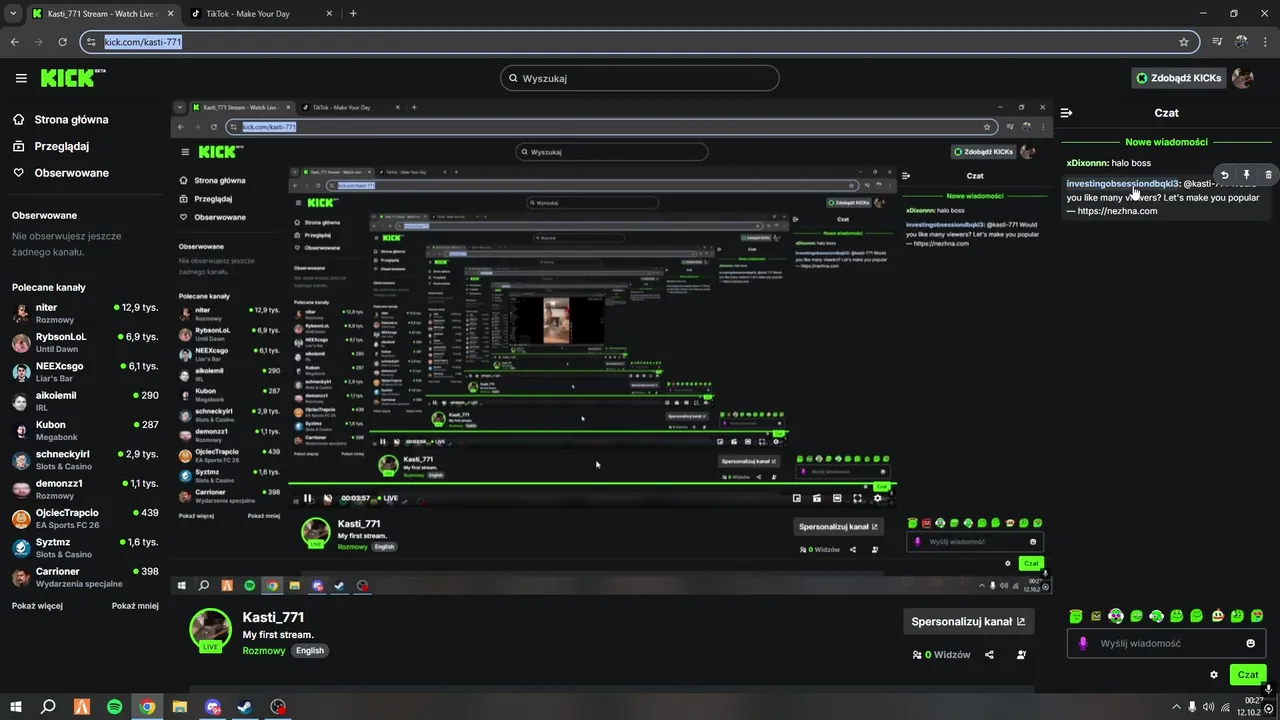Open recommended channel RybsonLoL
Screen dimensions: 1280x720
[85, 342]
